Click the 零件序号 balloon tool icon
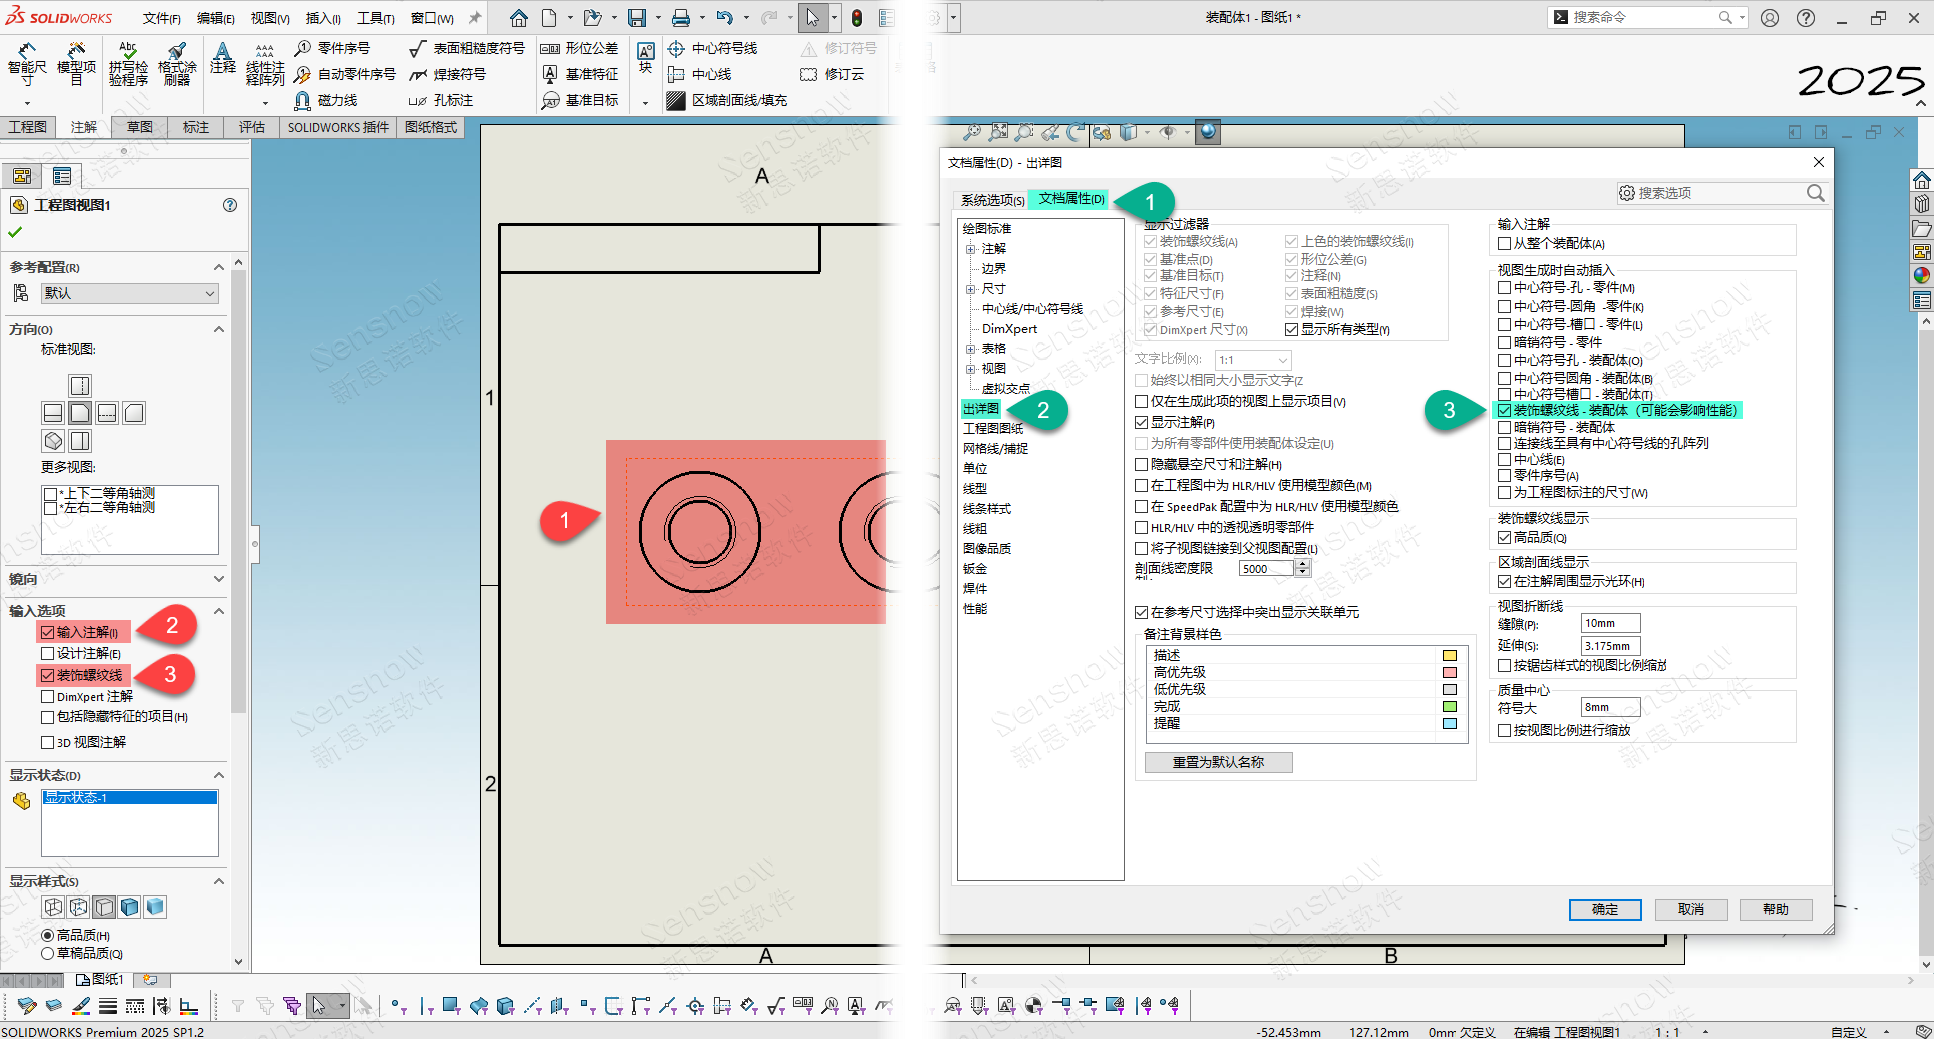 (303, 48)
